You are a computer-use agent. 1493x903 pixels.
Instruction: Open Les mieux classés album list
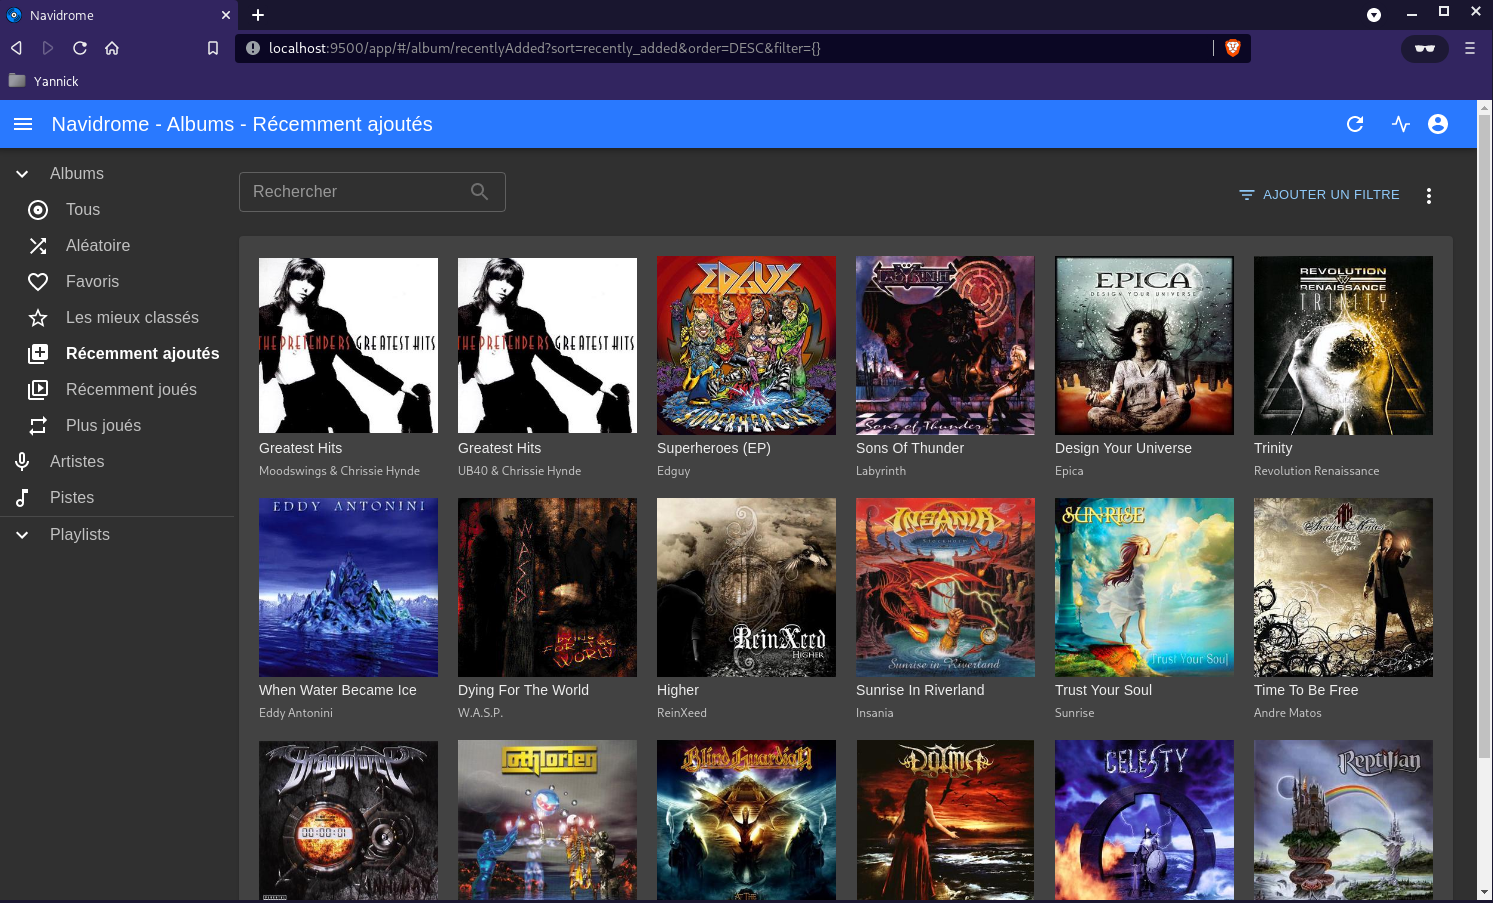point(132,318)
